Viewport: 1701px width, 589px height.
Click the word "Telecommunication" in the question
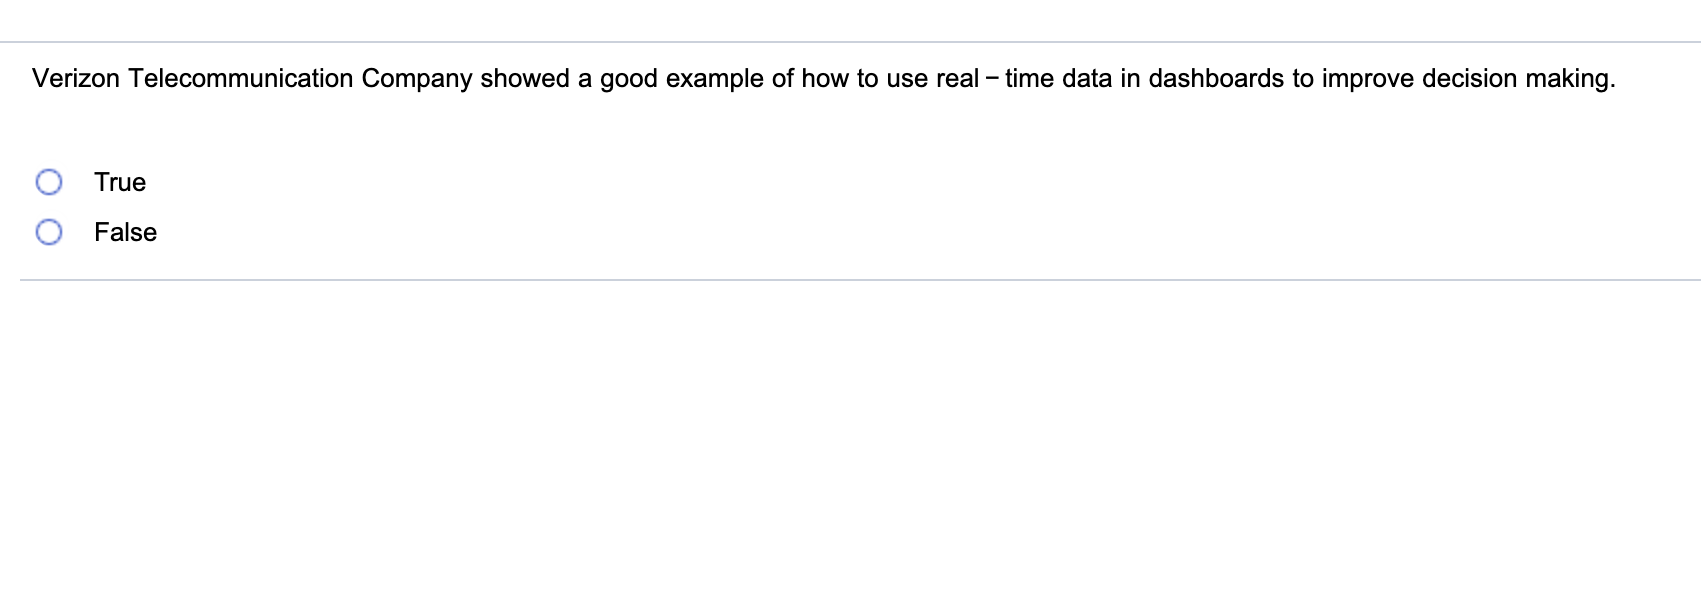240,79
